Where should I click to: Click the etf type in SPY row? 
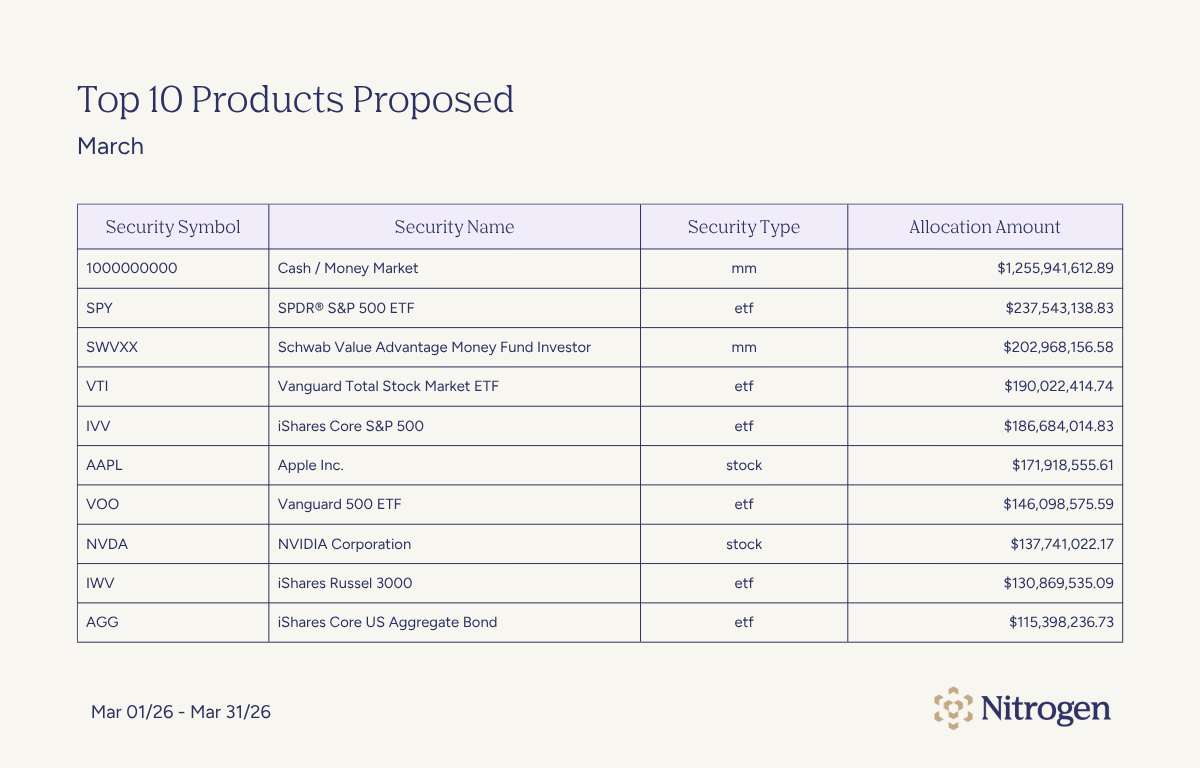coord(744,308)
